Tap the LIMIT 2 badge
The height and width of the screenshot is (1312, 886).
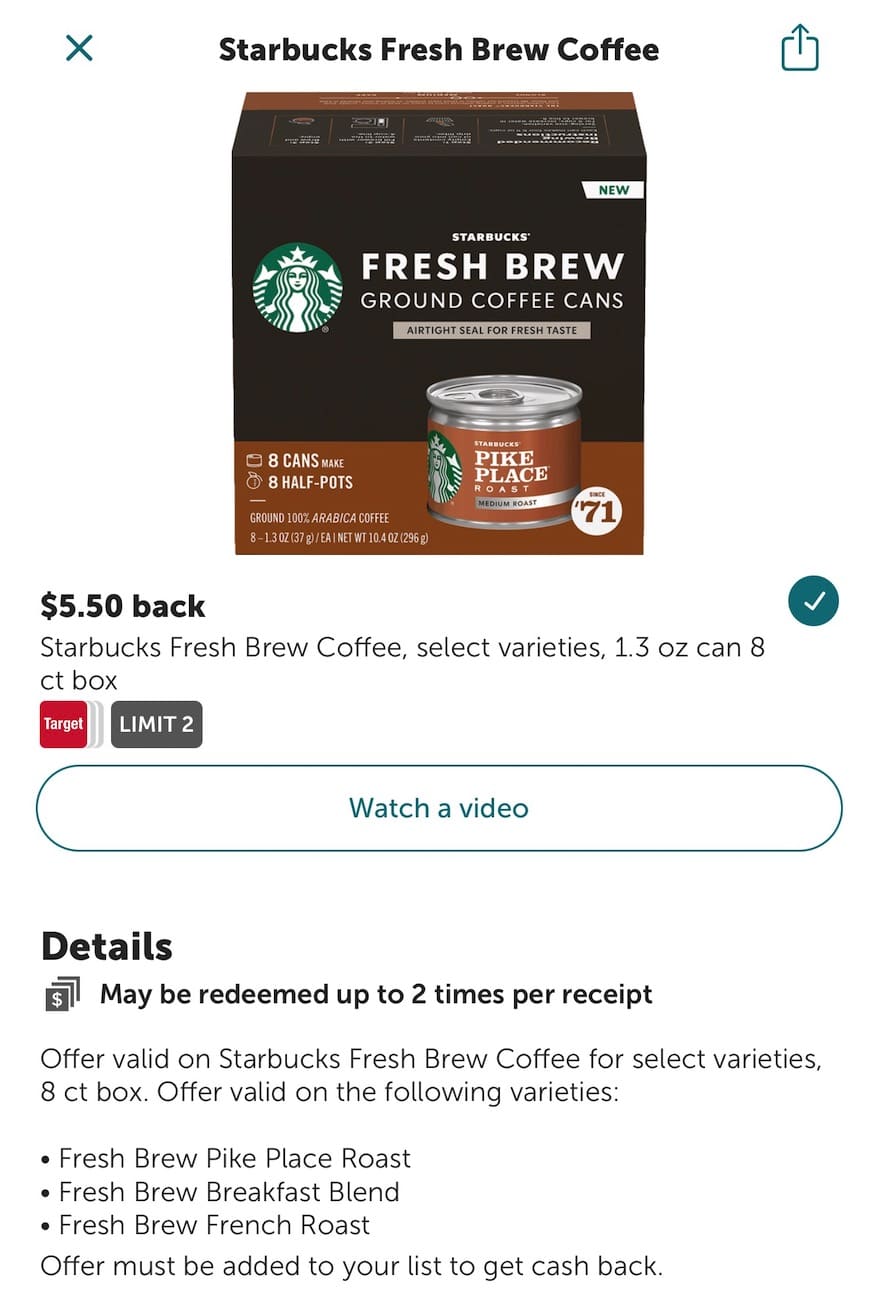click(x=157, y=724)
